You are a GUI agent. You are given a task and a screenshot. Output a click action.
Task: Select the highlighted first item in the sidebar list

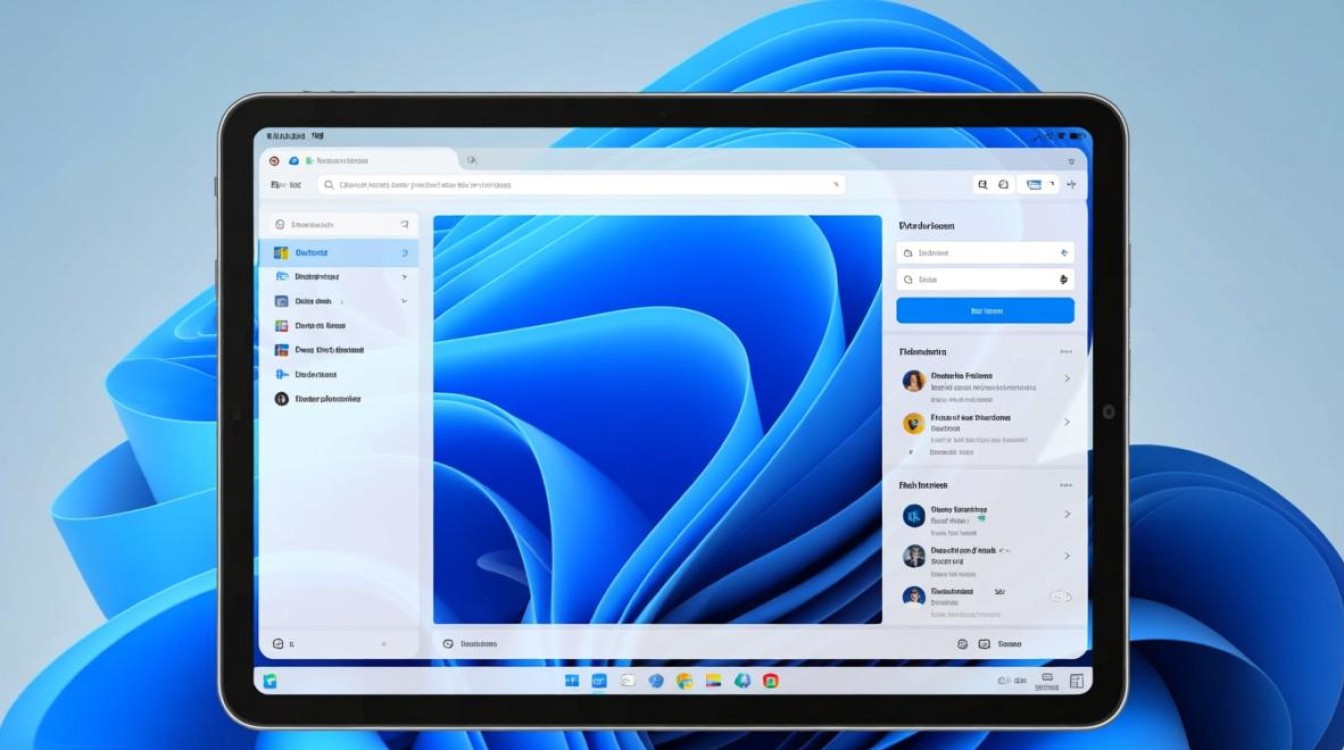[x=338, y=253]
